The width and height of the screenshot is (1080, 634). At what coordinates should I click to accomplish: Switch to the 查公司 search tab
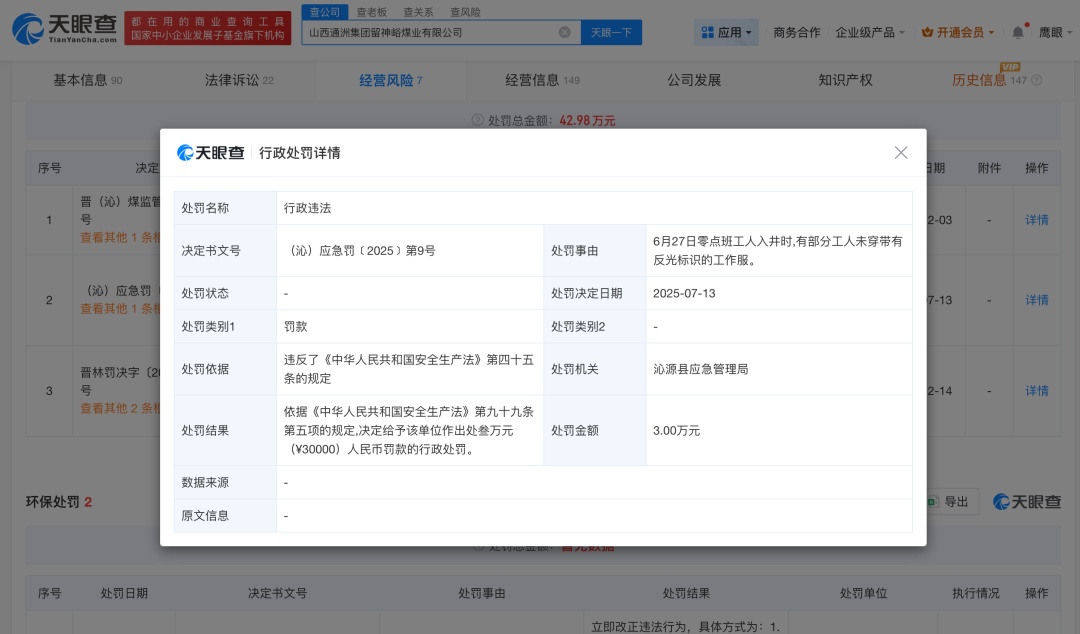(324, 12)
